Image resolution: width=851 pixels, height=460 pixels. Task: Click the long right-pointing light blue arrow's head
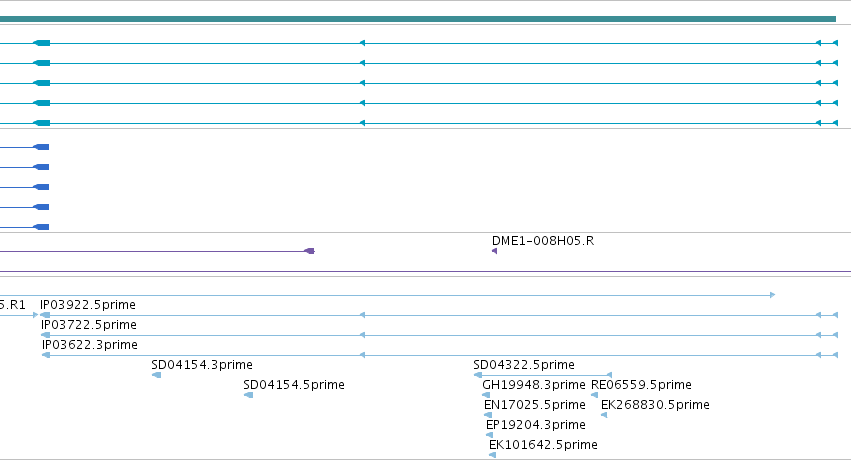(772, 295)
